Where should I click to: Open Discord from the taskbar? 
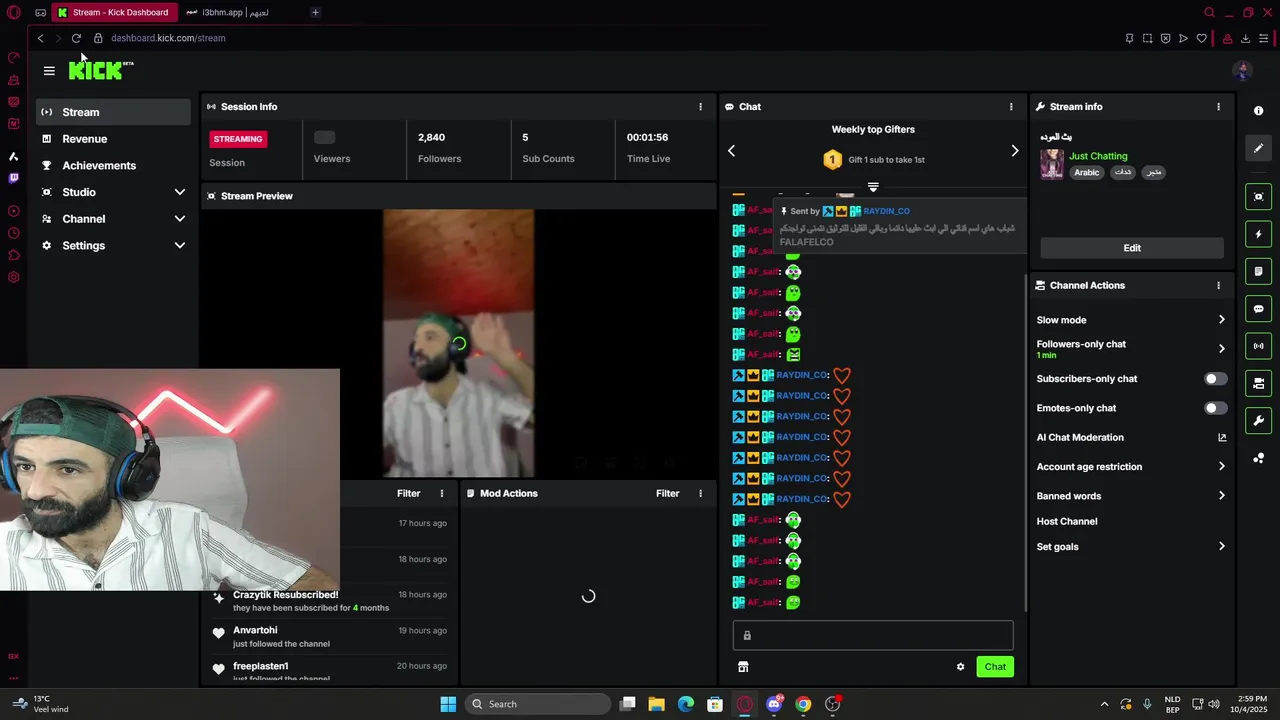tap(774, 704)
